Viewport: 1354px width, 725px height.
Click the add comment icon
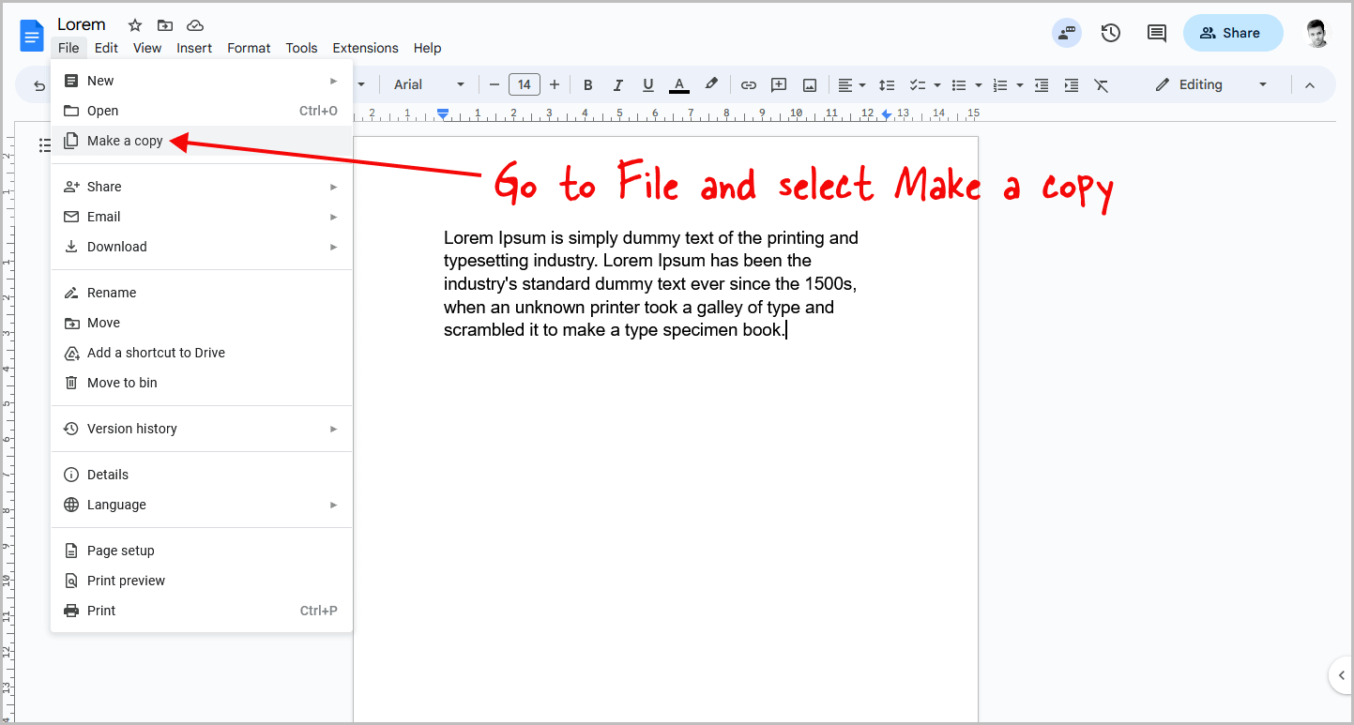pyautogui.click(x=779, y=85)
